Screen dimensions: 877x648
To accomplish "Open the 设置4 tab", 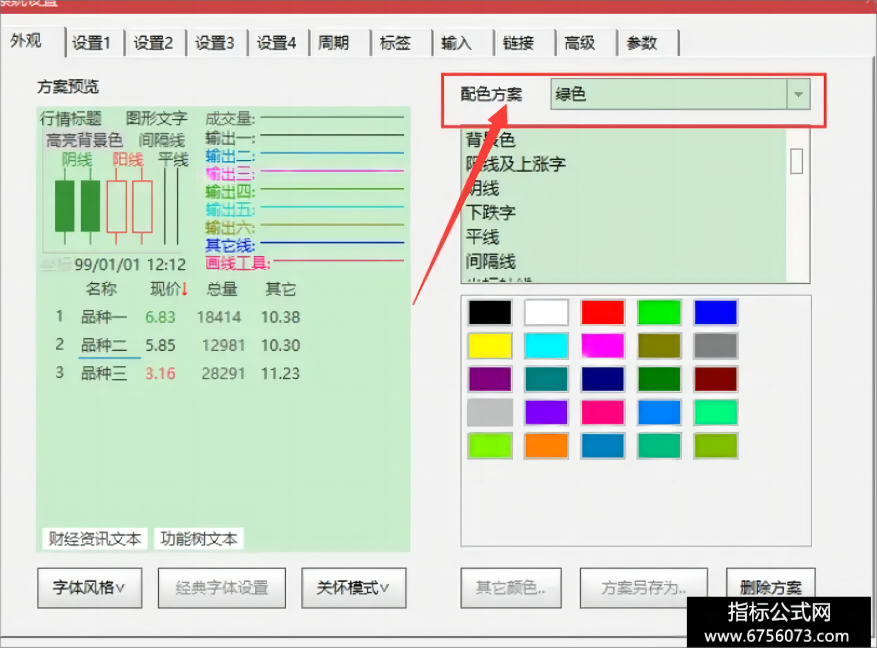I will point(276,43).
